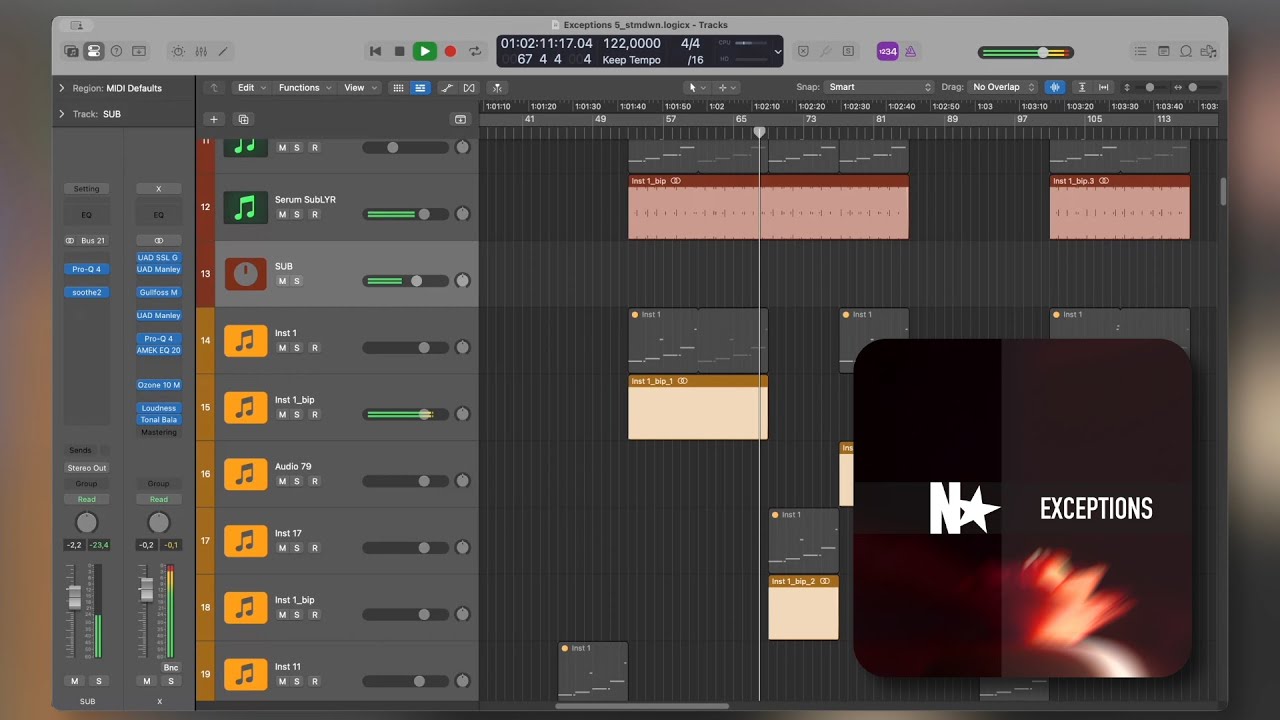1280x720 pixels.
Task: Click the track hierarchy up-arrow button
Action: click(214, 88)
